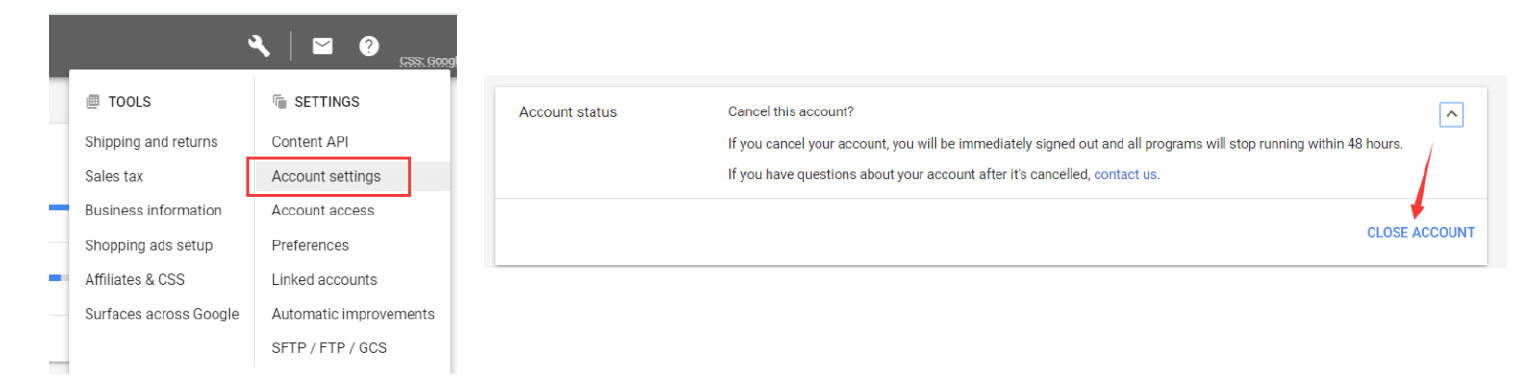Click the help question mark icon
This screenshot has height=385, width=1515.
pos(369,45)
